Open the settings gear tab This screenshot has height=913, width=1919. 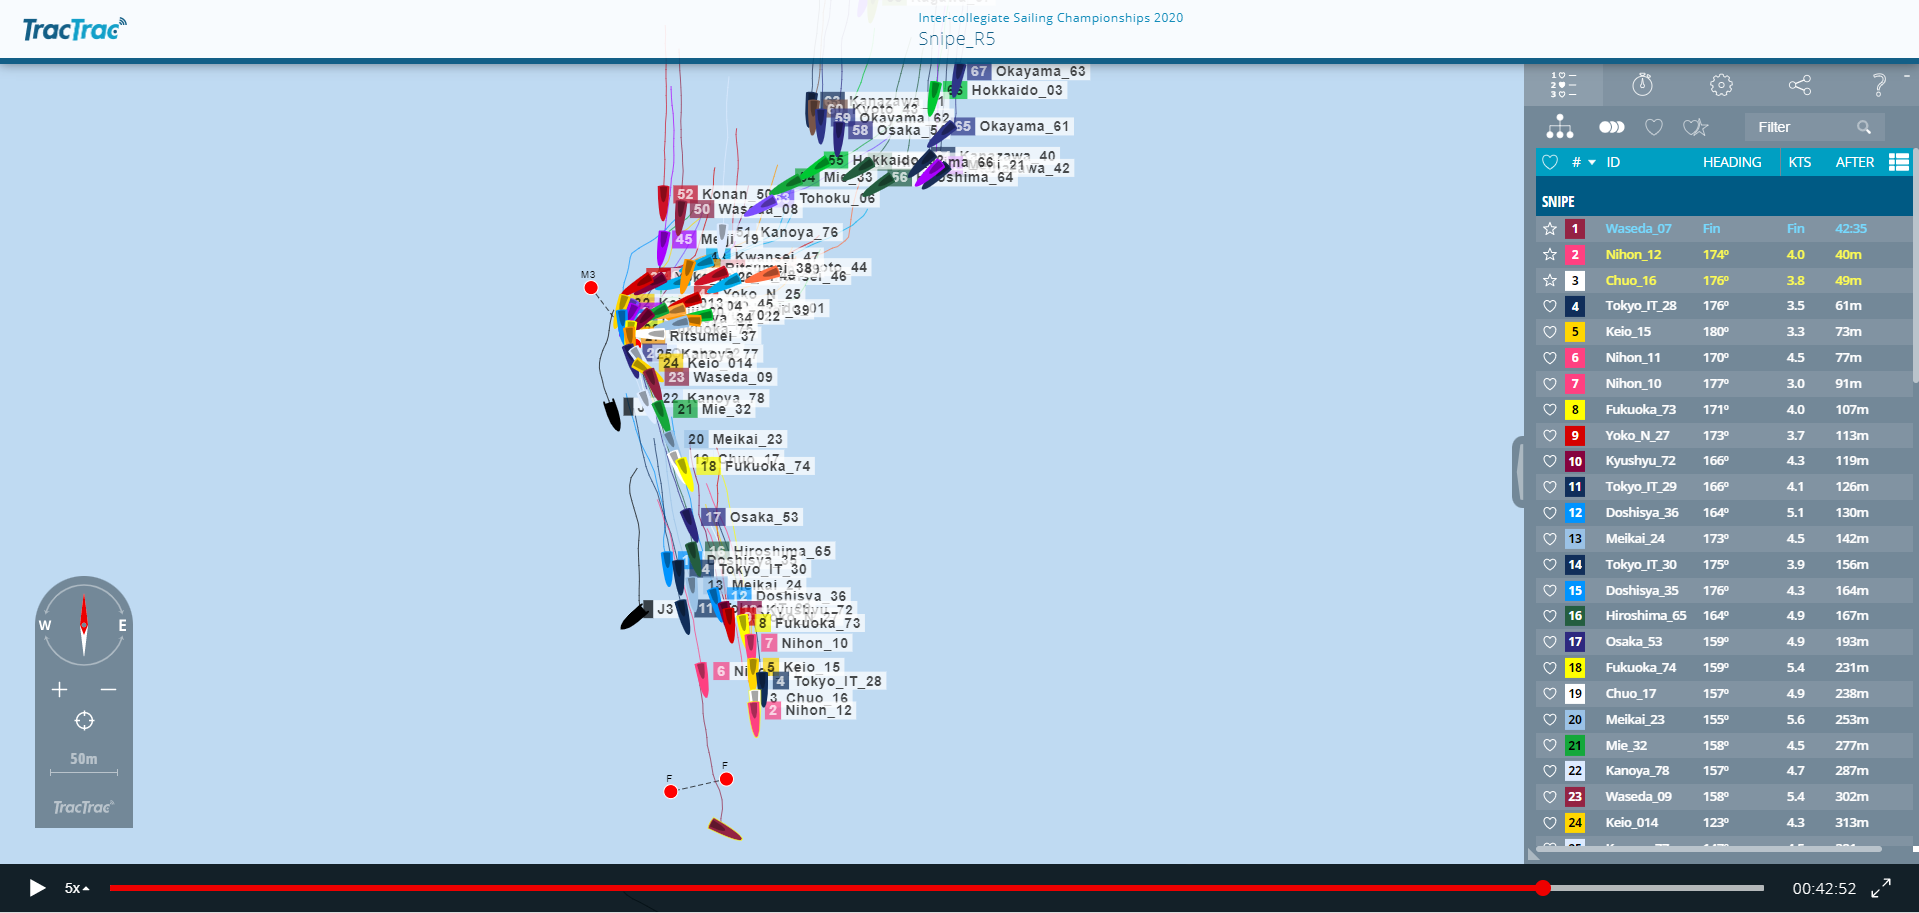[x=1721, y=85]
